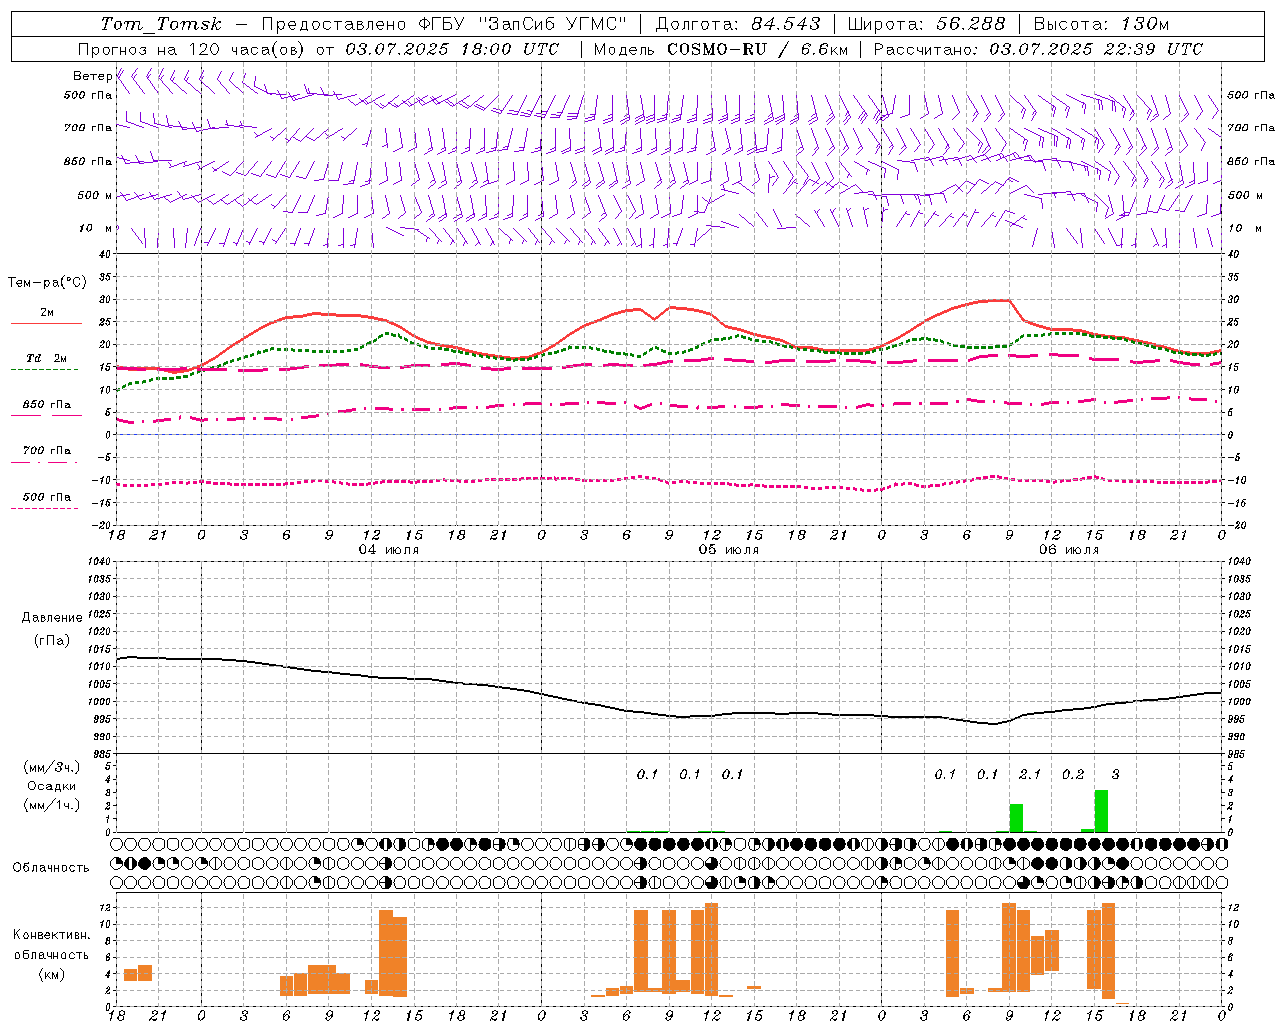Click the dotted pink line sample under the 500 гПа legend
This screenshot has height=1024, width=1280.
[44, 508]
